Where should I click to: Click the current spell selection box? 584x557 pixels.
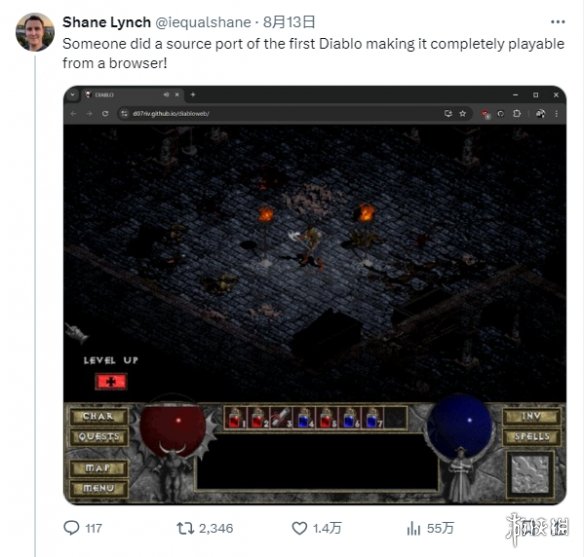tap(530, 474)
